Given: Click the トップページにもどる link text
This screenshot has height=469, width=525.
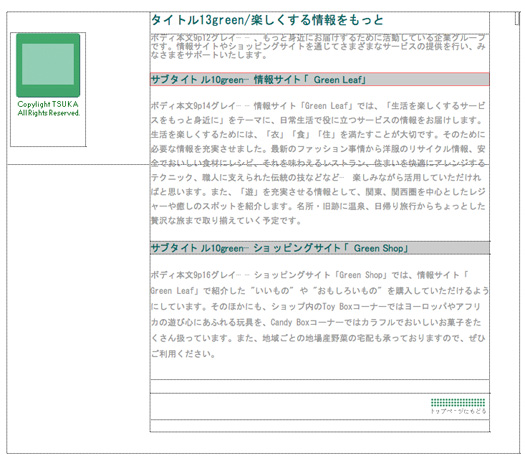Looking at the screenshot, I should 458,411.
